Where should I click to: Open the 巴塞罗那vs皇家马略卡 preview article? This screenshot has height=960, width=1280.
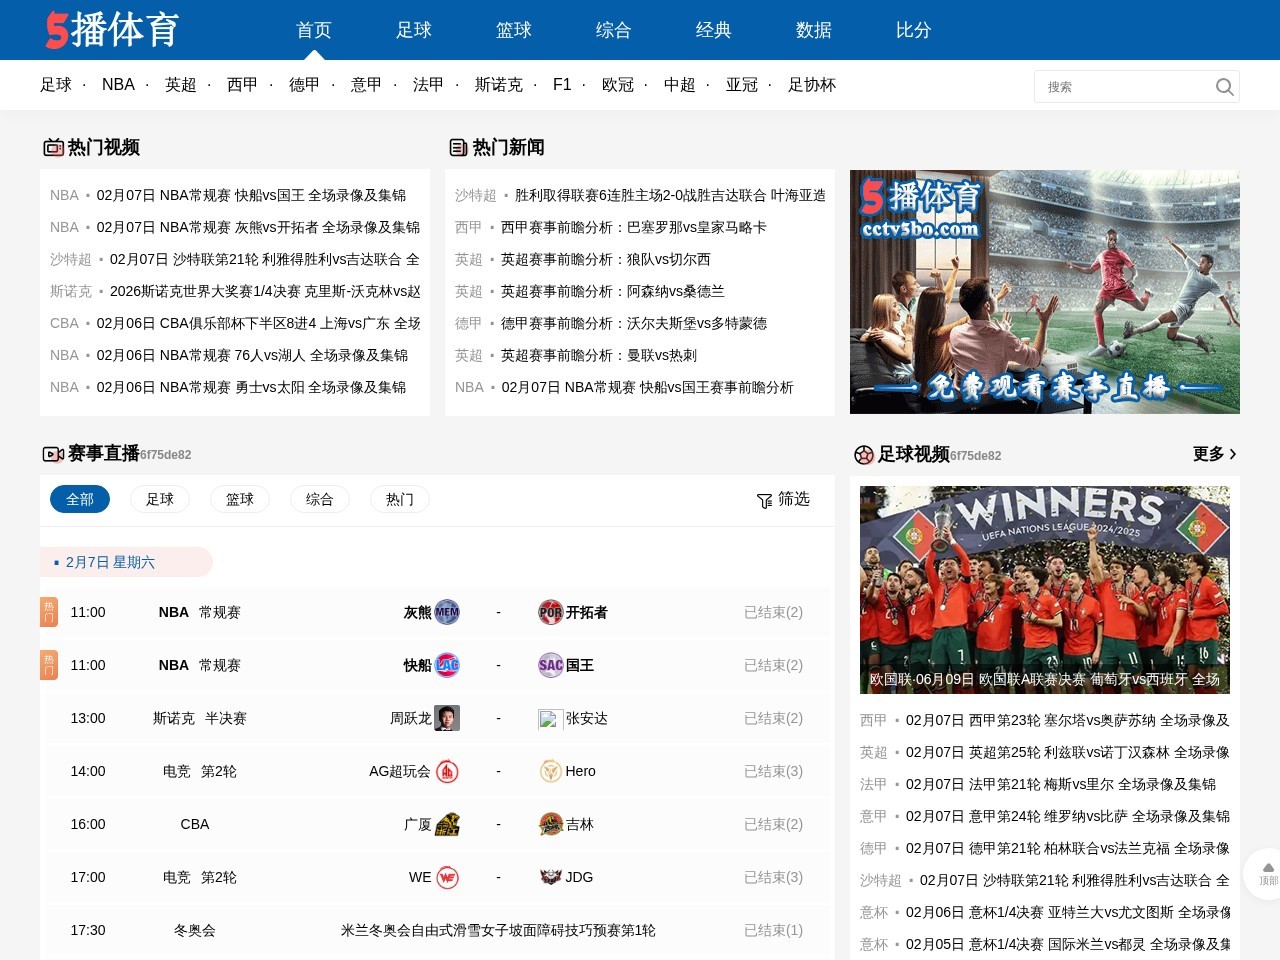coord(633,227)
